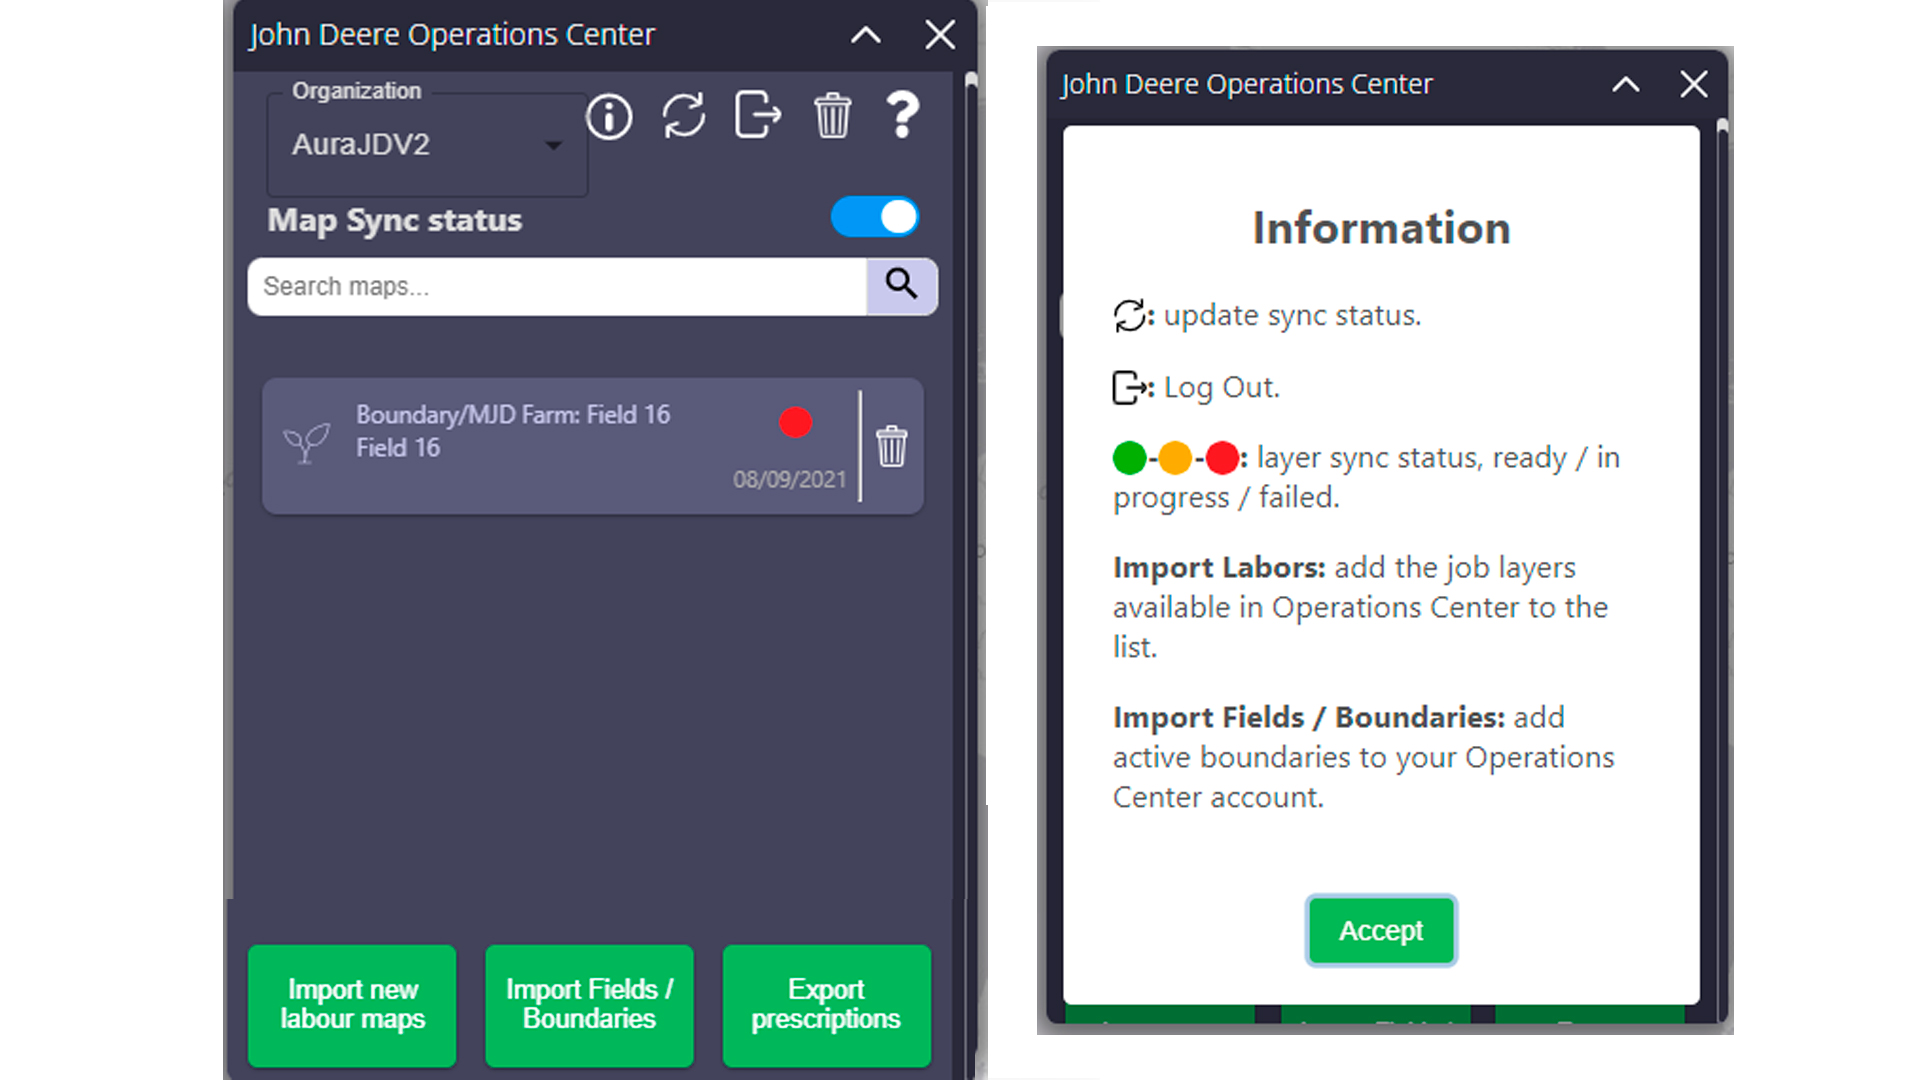Click the toolbar trash delete icon
Image resolution: width=1920 pixels, height=1080 pixels.
coord(832,116)
